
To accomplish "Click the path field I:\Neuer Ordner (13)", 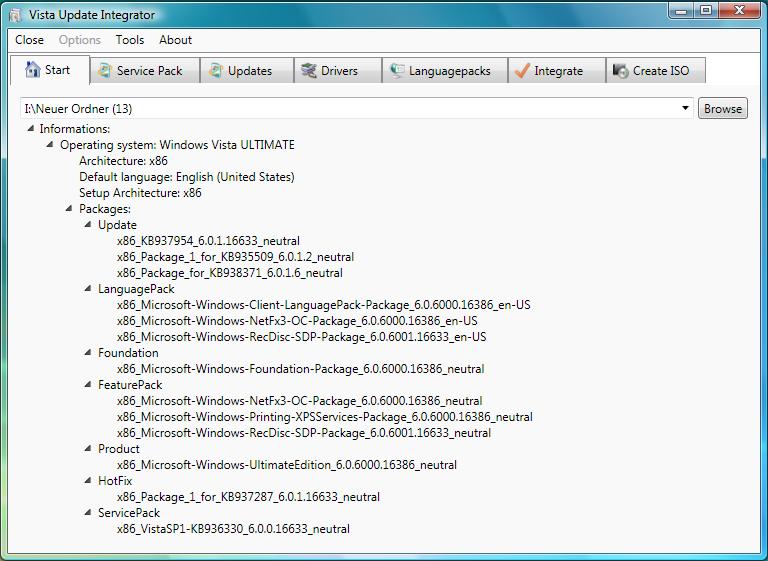I will click(357, 108).
